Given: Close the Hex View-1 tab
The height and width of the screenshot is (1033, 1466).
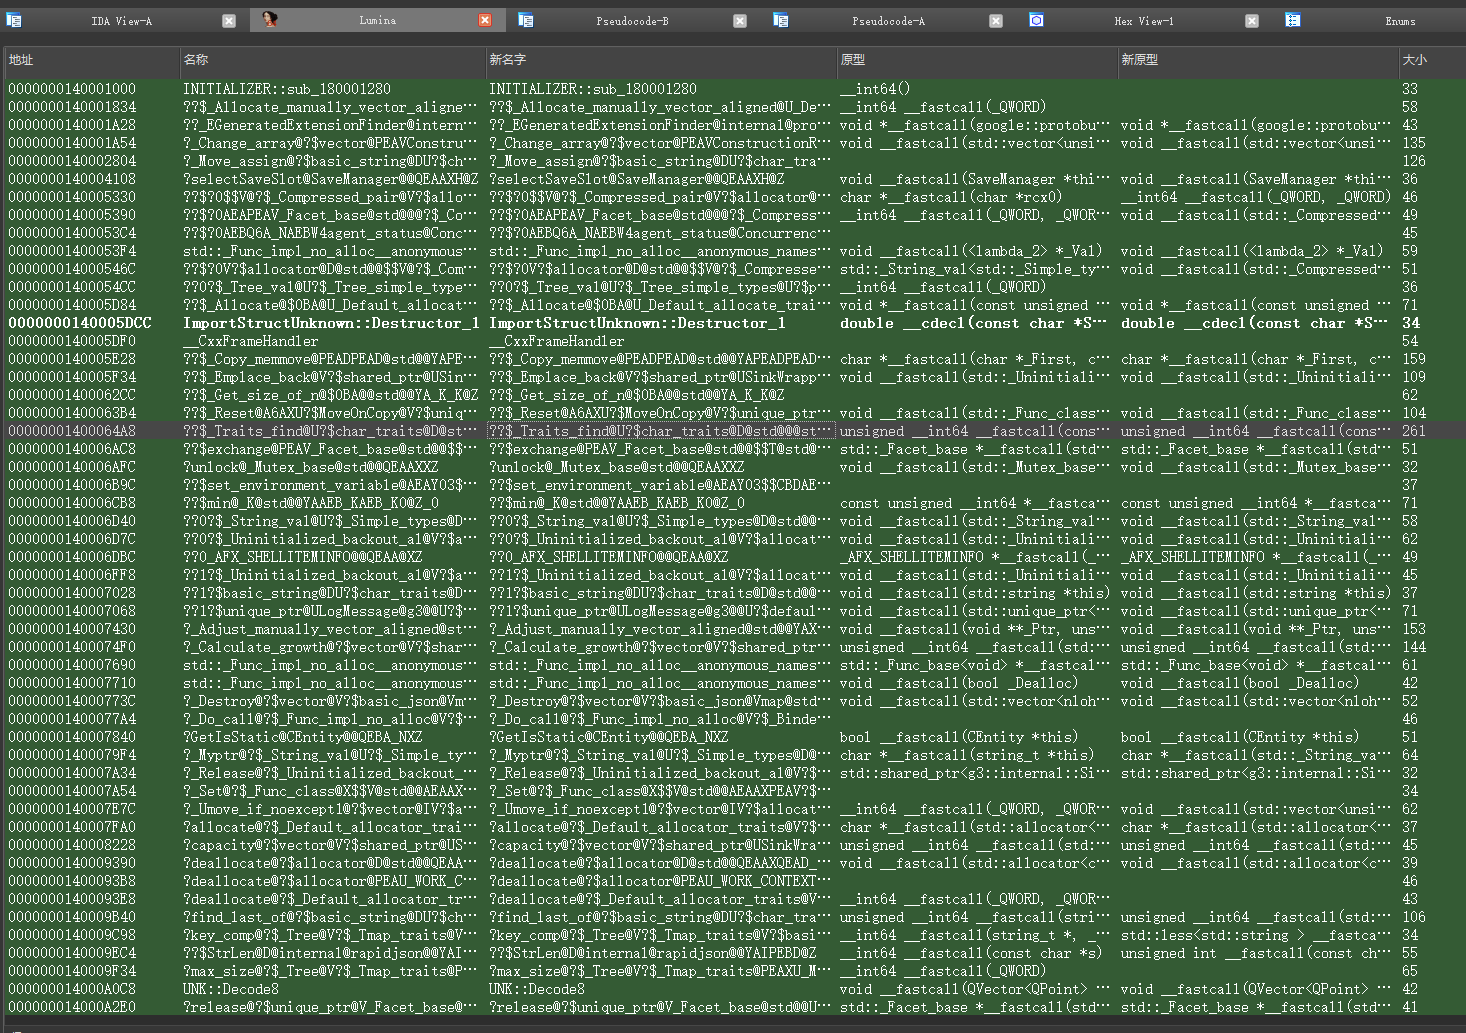Looking at the screenshot, I should (x=1252, y=21).
